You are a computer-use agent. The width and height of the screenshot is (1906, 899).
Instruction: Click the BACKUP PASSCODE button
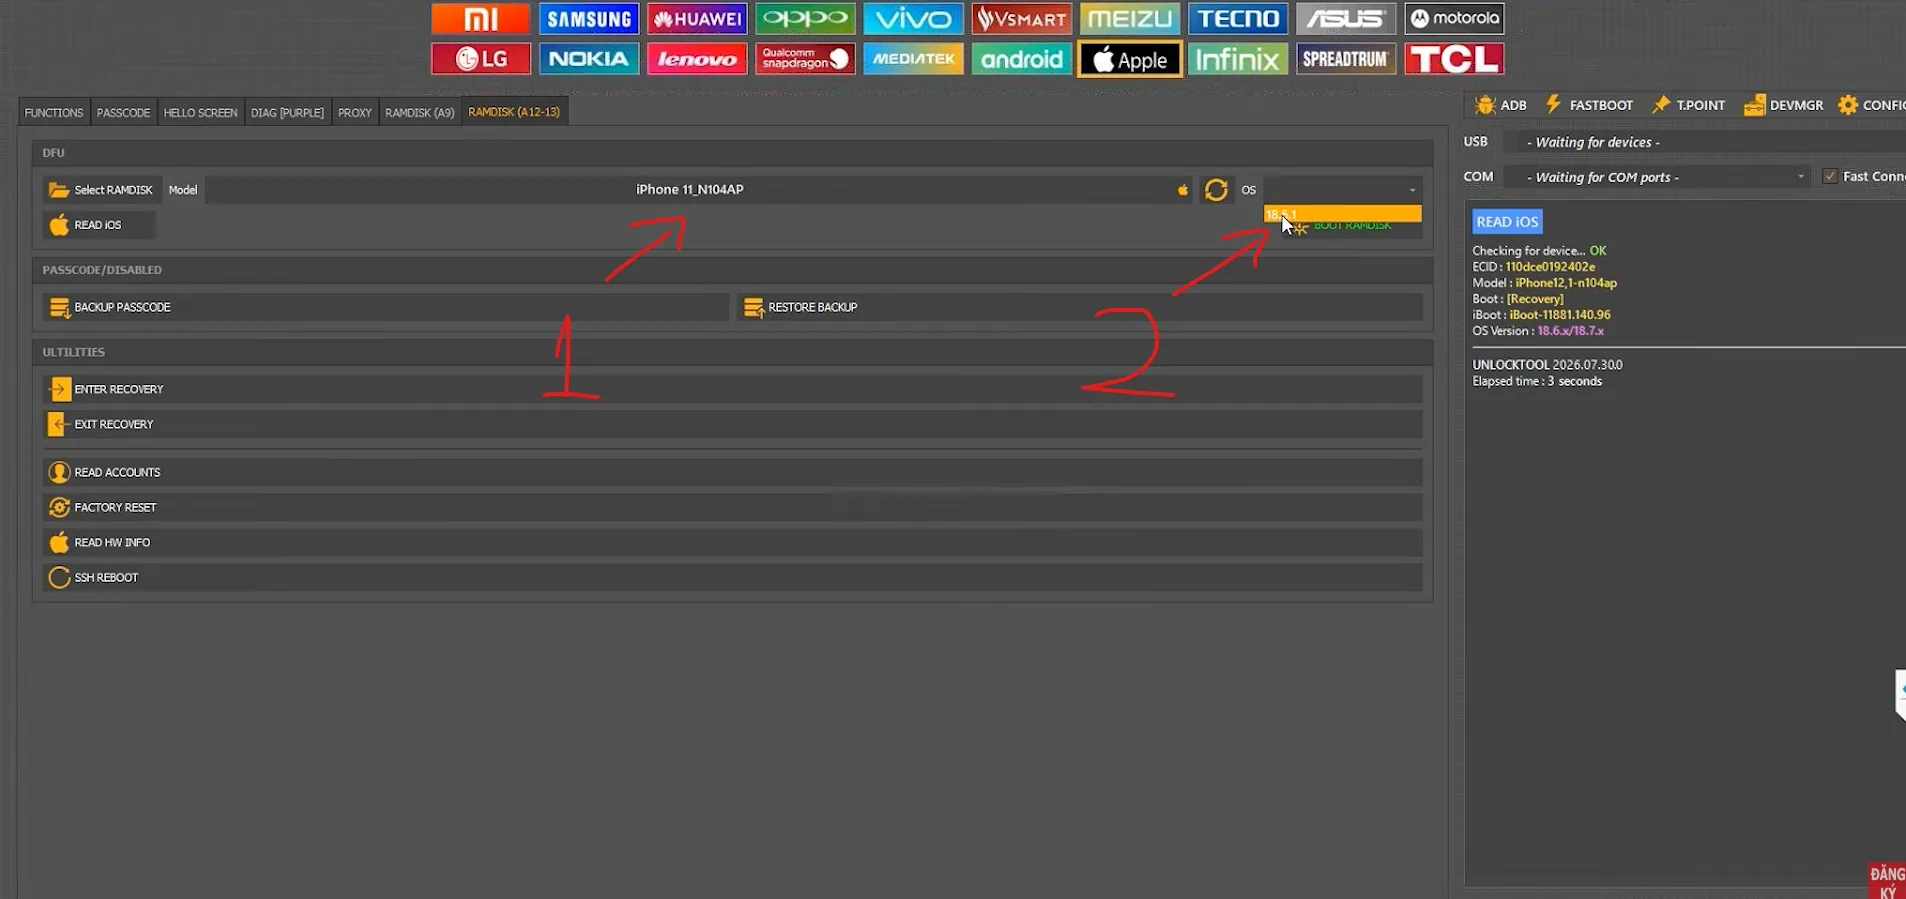[385, 307]
